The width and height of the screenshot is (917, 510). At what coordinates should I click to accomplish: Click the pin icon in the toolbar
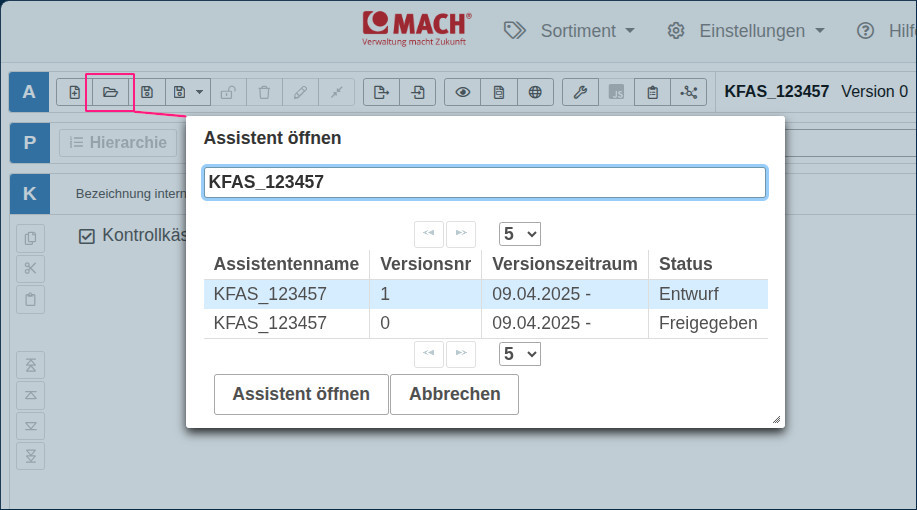(x=337, y=92)
